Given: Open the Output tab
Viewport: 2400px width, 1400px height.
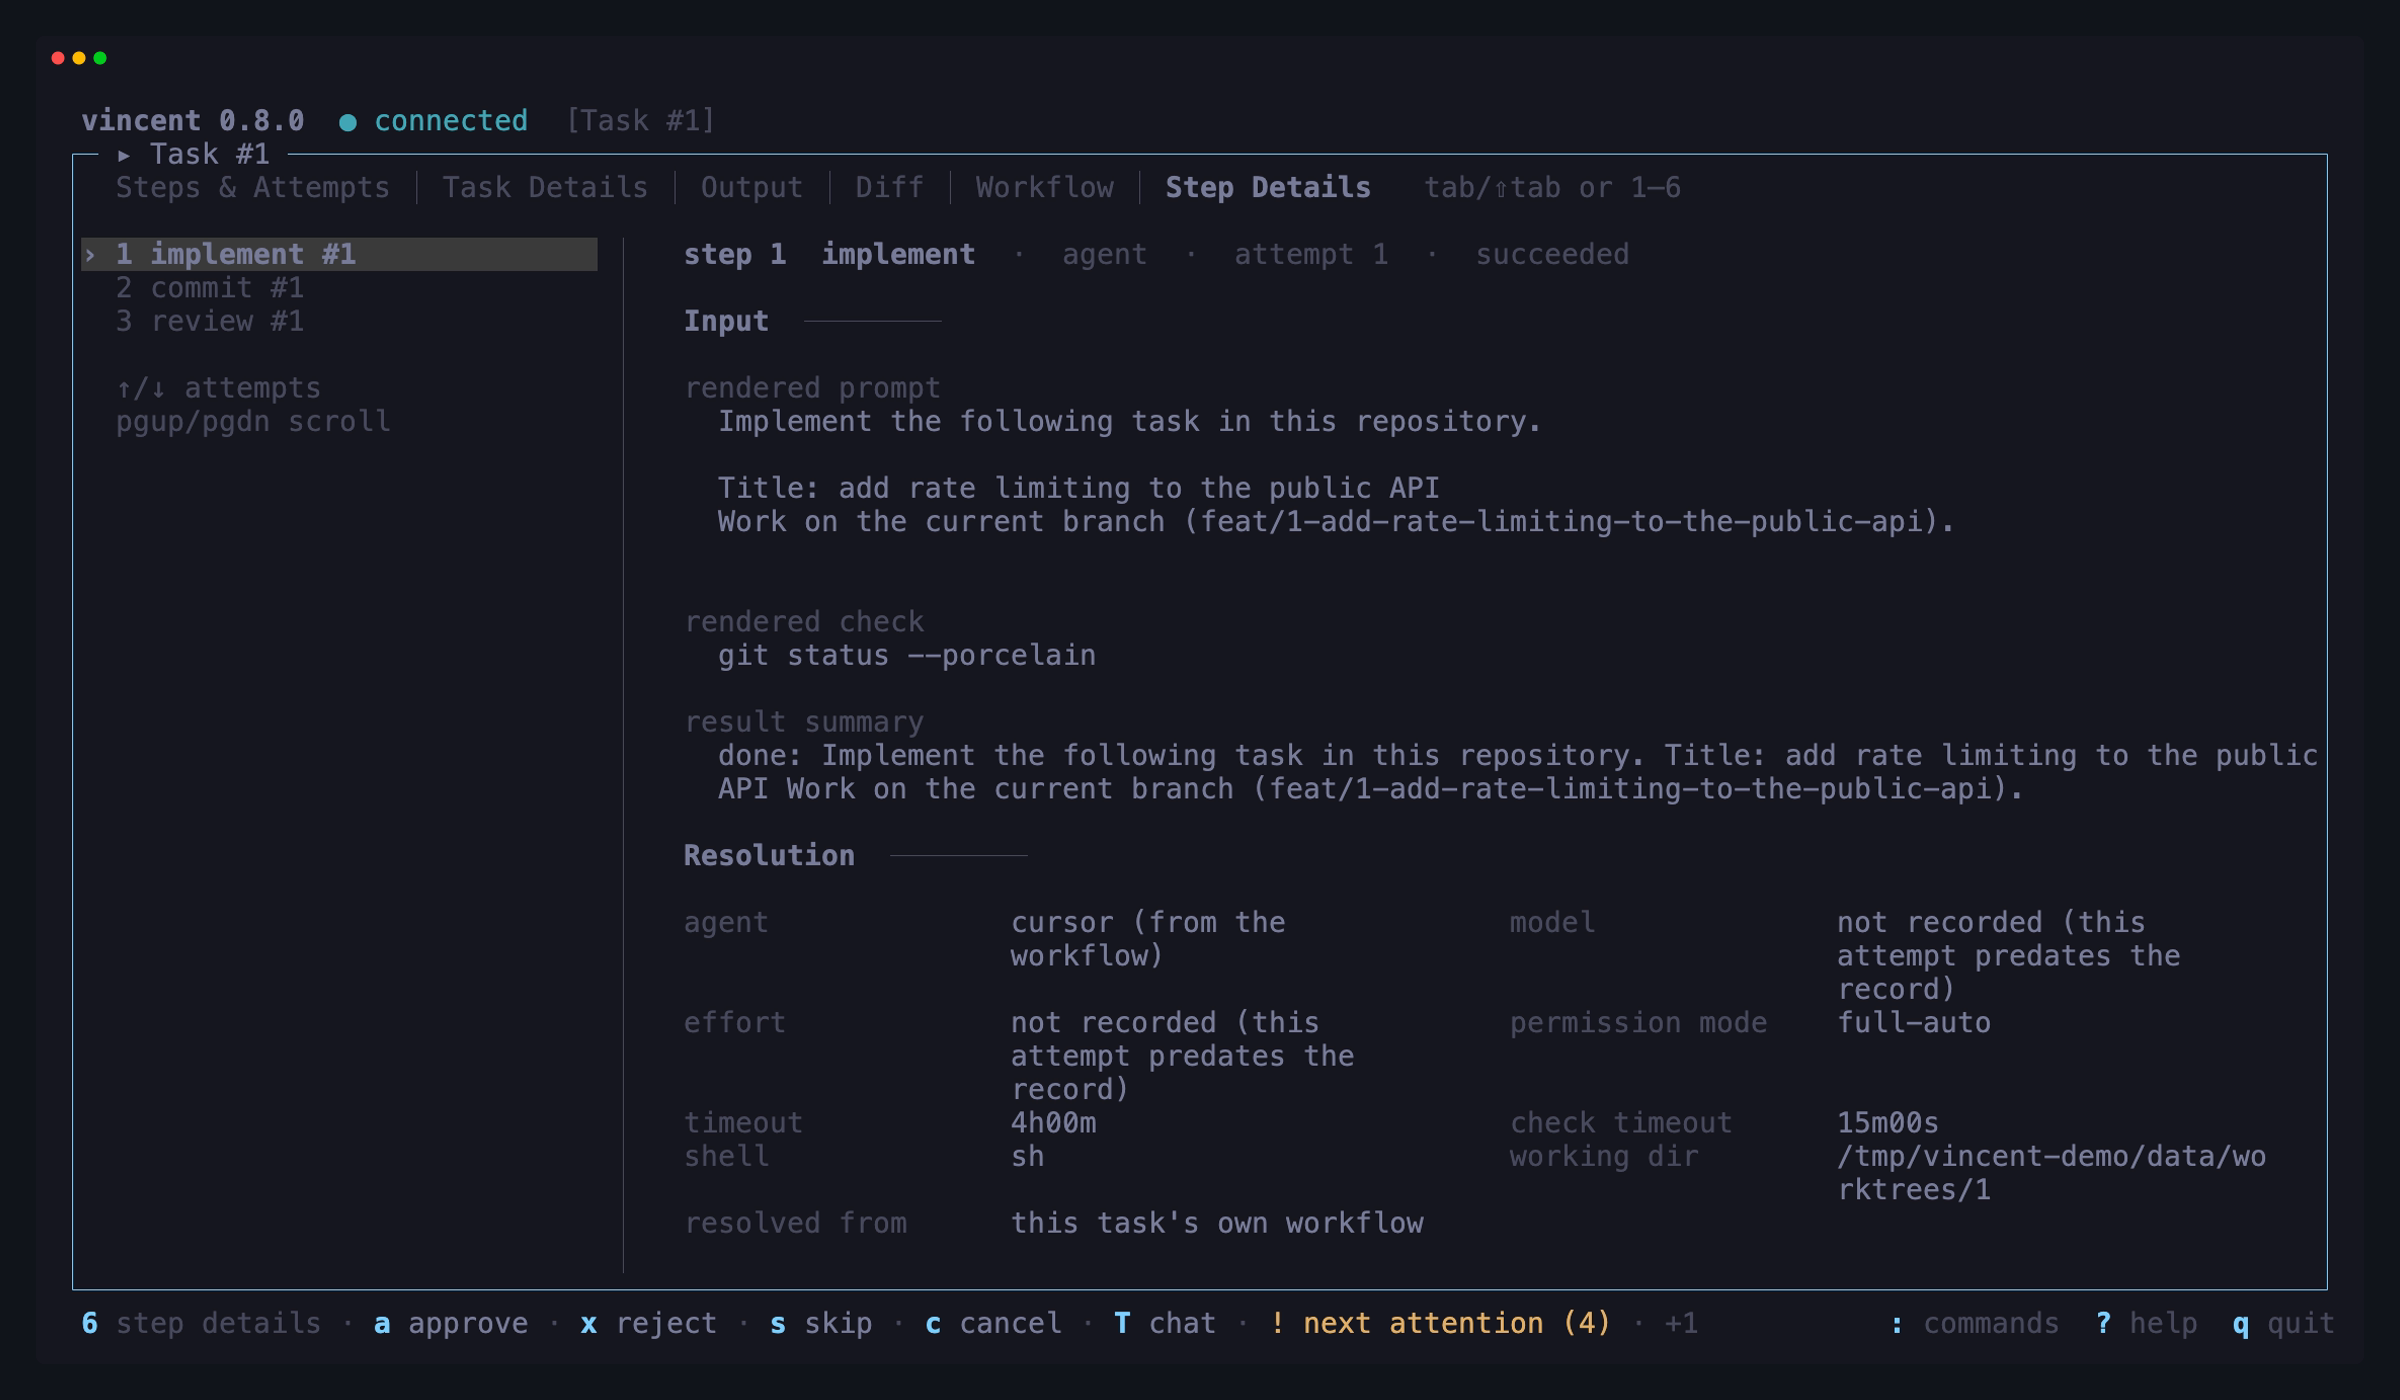Looking at the screenshot, I should coord(751,187).
